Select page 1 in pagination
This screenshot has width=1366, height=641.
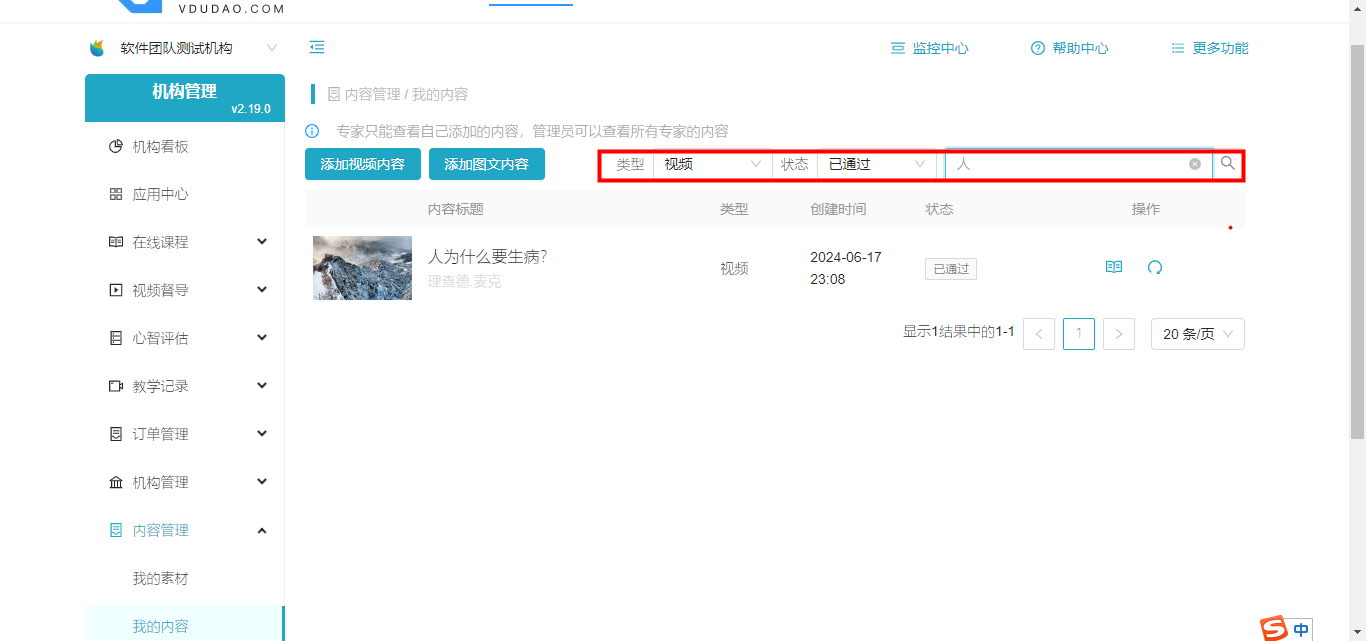pyautogui.click(x=1079, y=334)
